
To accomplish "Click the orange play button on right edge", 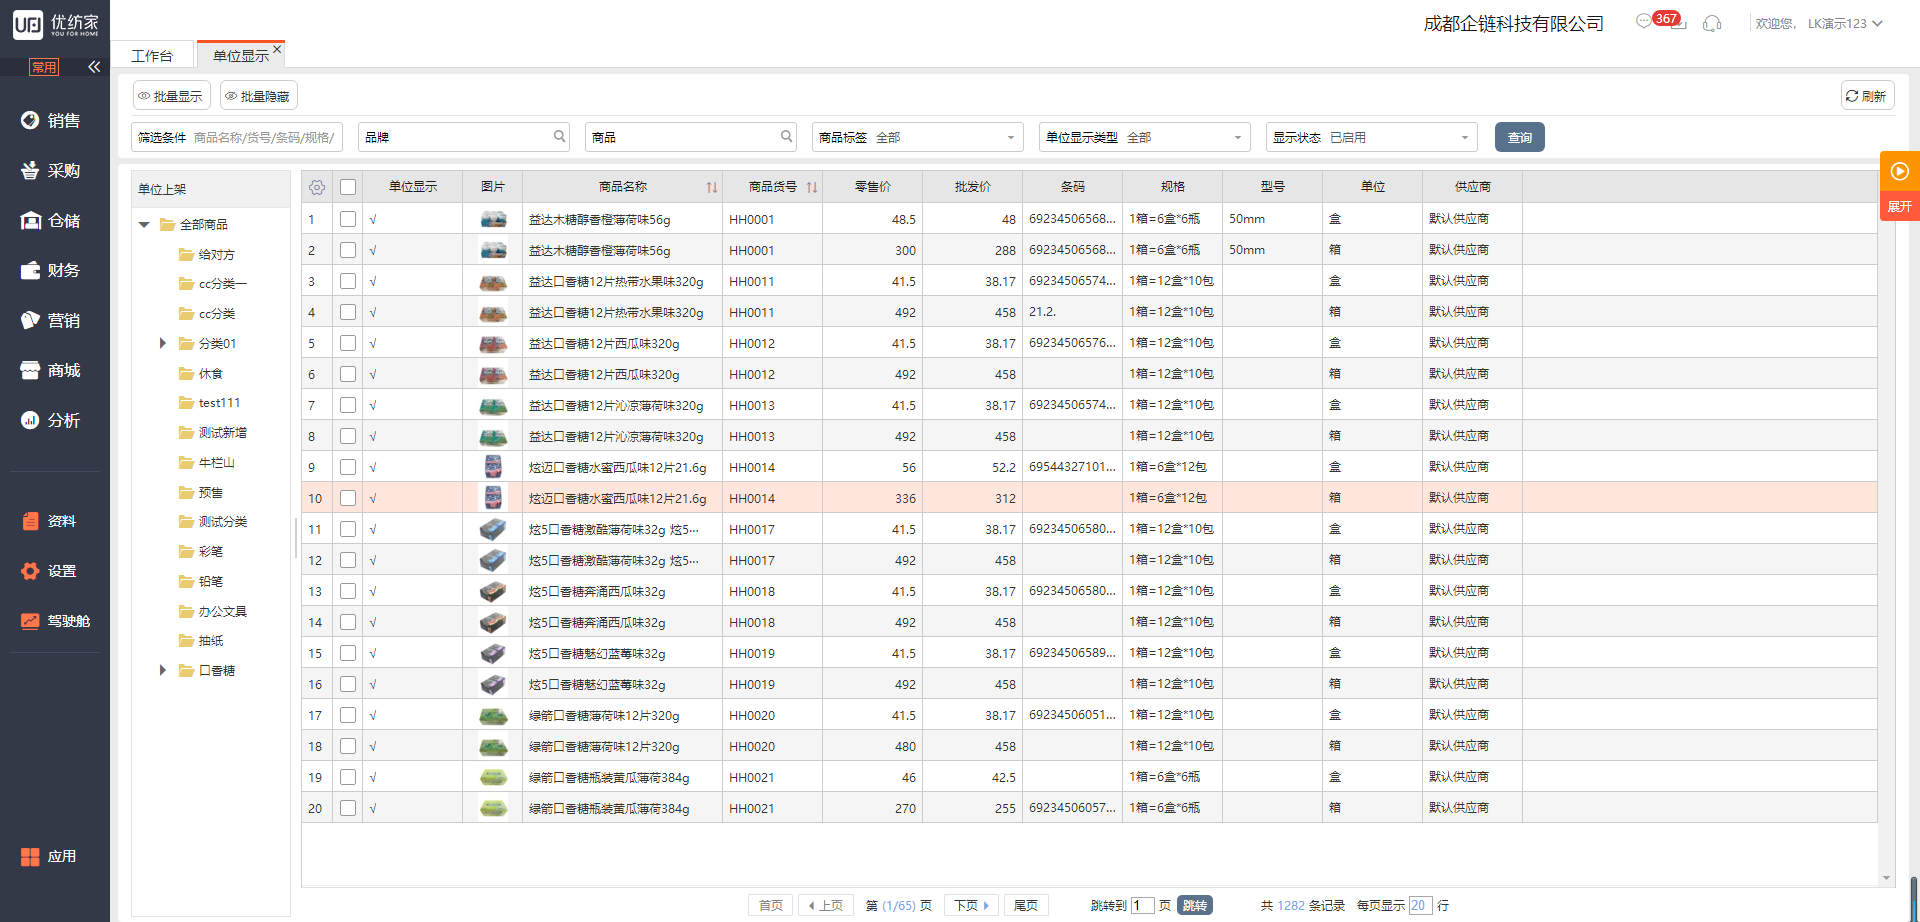I will click(1899, 171).
